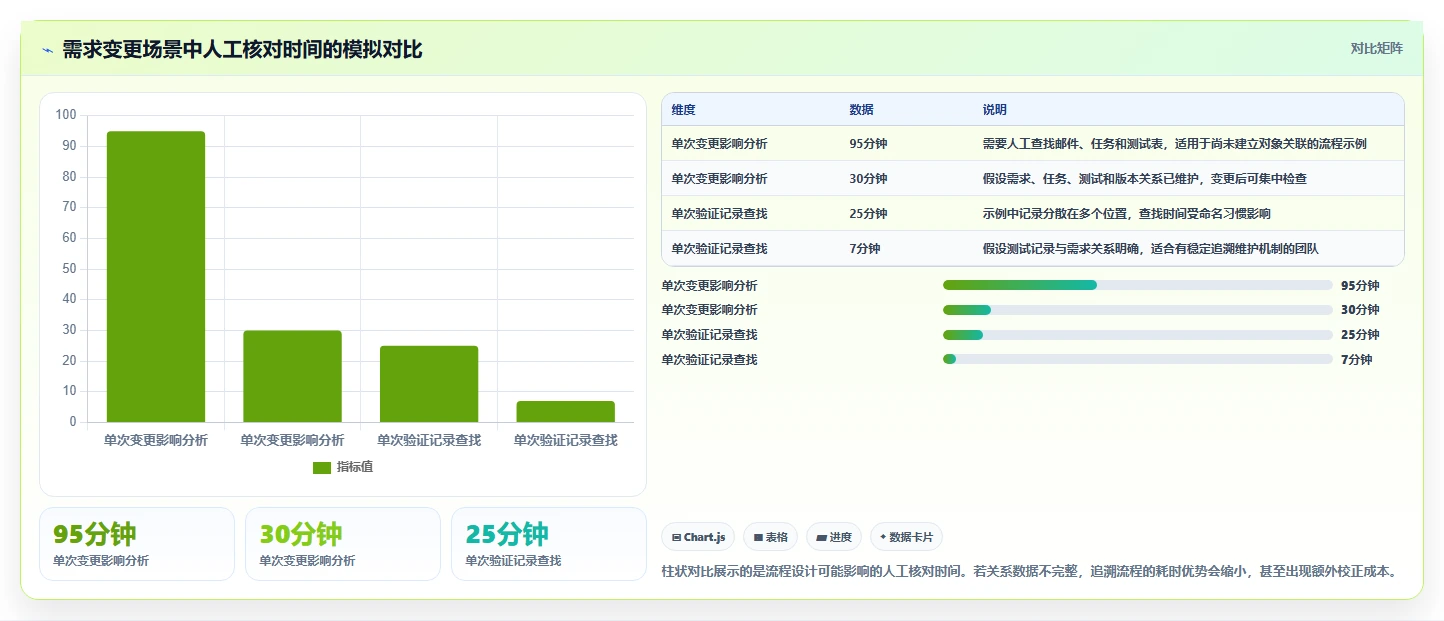The height and width of the screenshot is (621, 1444).
Task: Click the 数据 column header
Action: pyautogui.click(x=861, y=110)
